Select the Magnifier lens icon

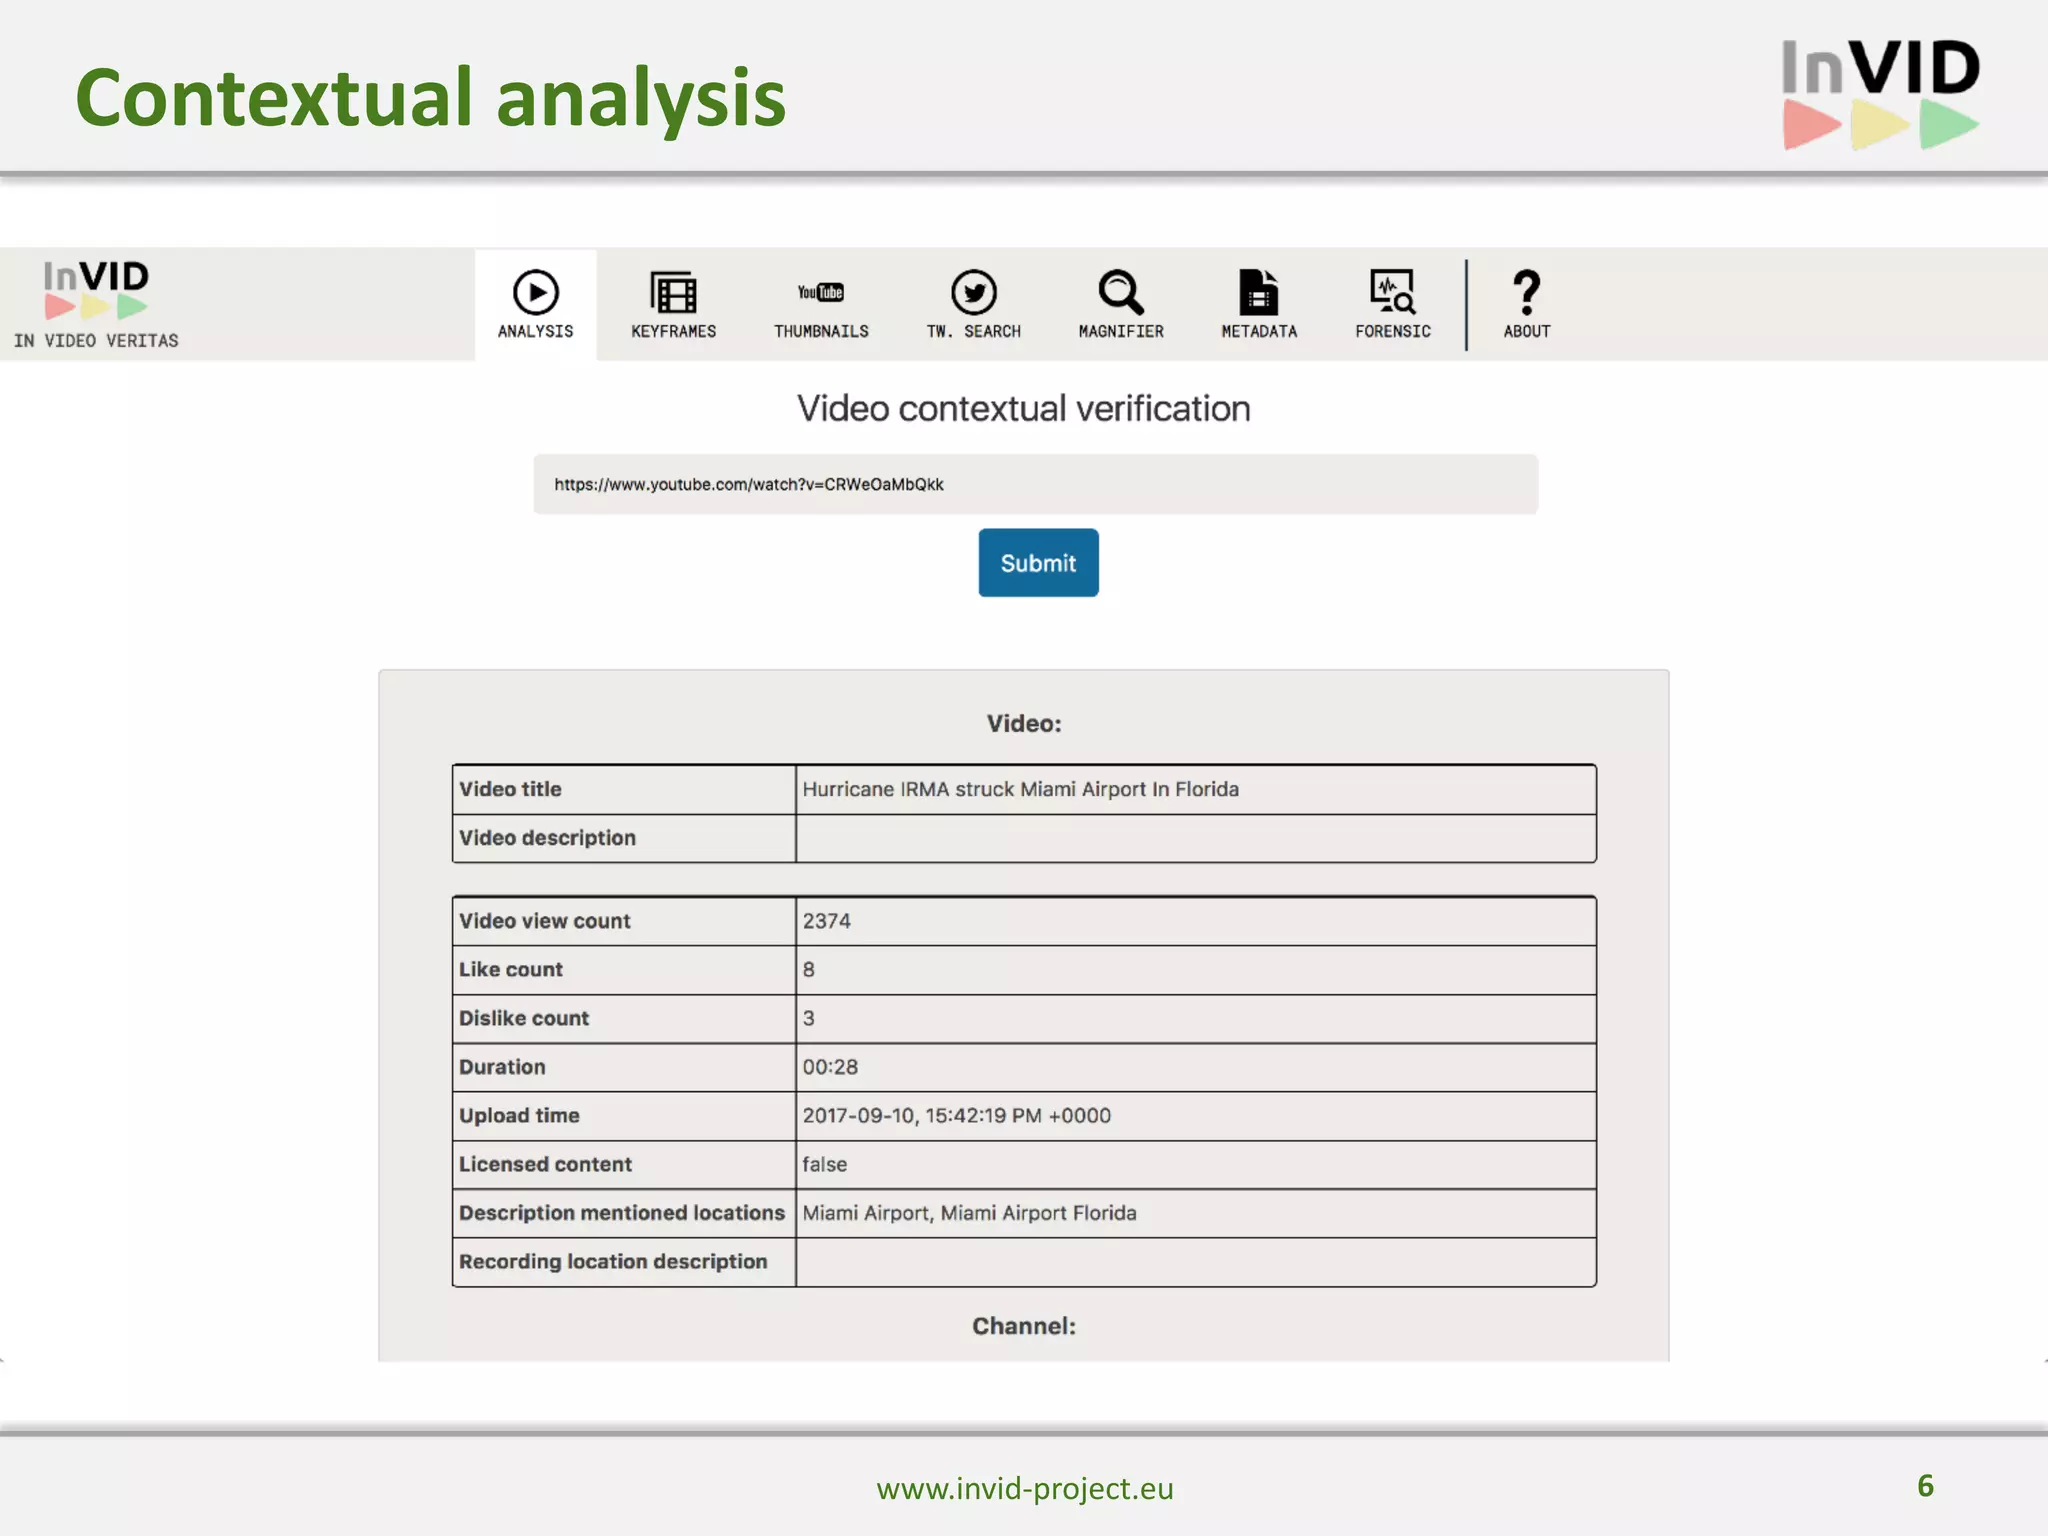point(1121,292)
